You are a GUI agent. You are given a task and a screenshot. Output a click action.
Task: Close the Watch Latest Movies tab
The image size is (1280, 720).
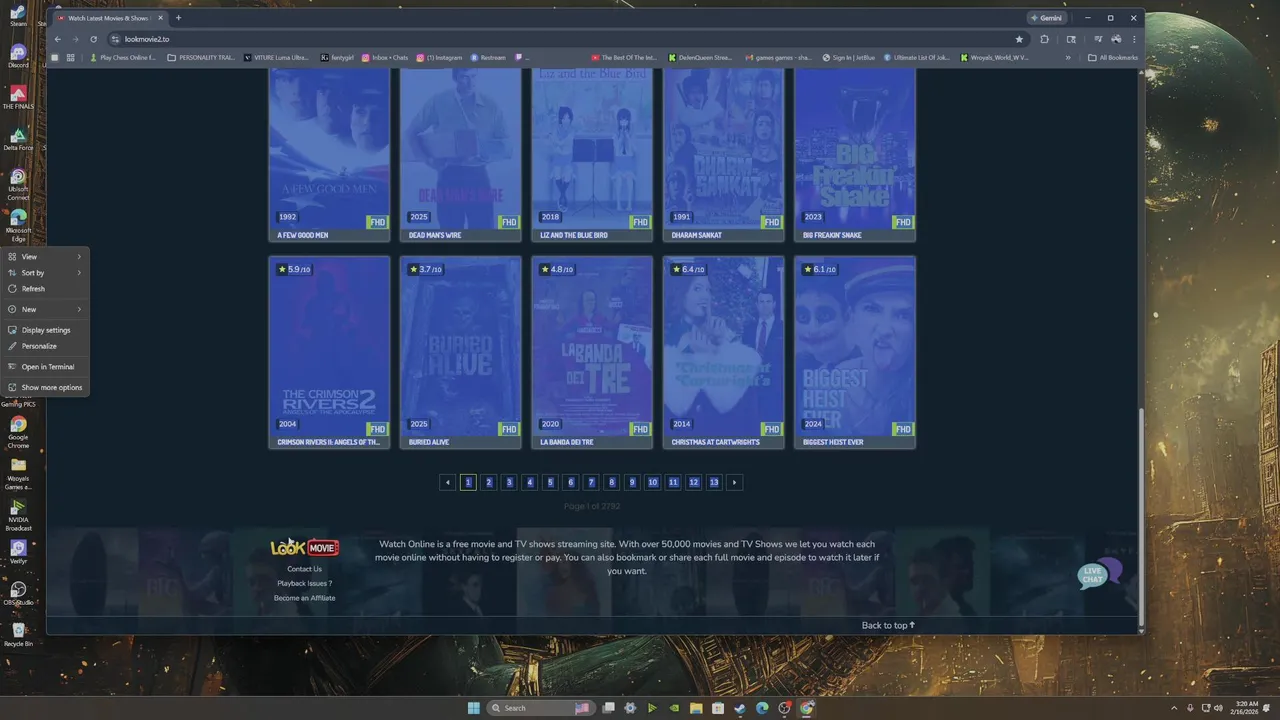pyautogui.click(x=160, y=18)
